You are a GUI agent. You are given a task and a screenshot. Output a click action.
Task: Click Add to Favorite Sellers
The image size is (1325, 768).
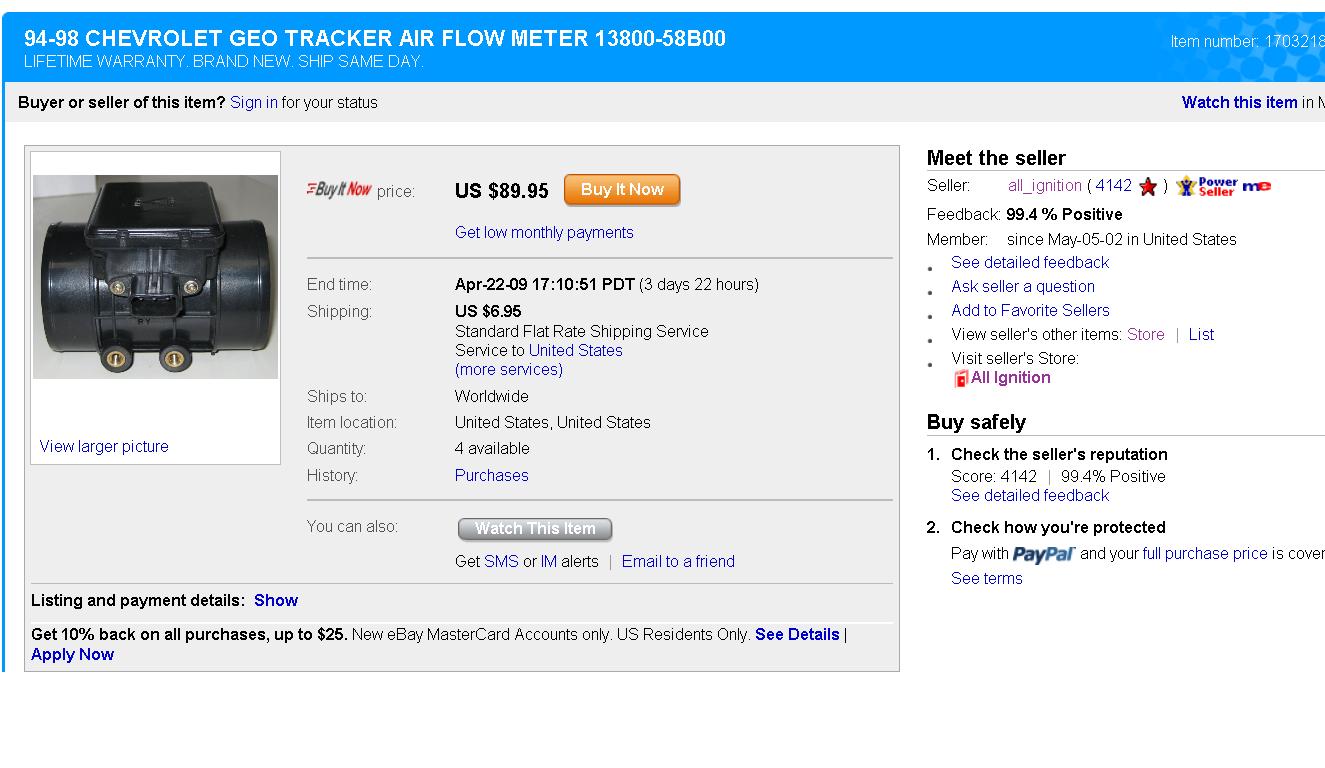tap(1030, 310)
